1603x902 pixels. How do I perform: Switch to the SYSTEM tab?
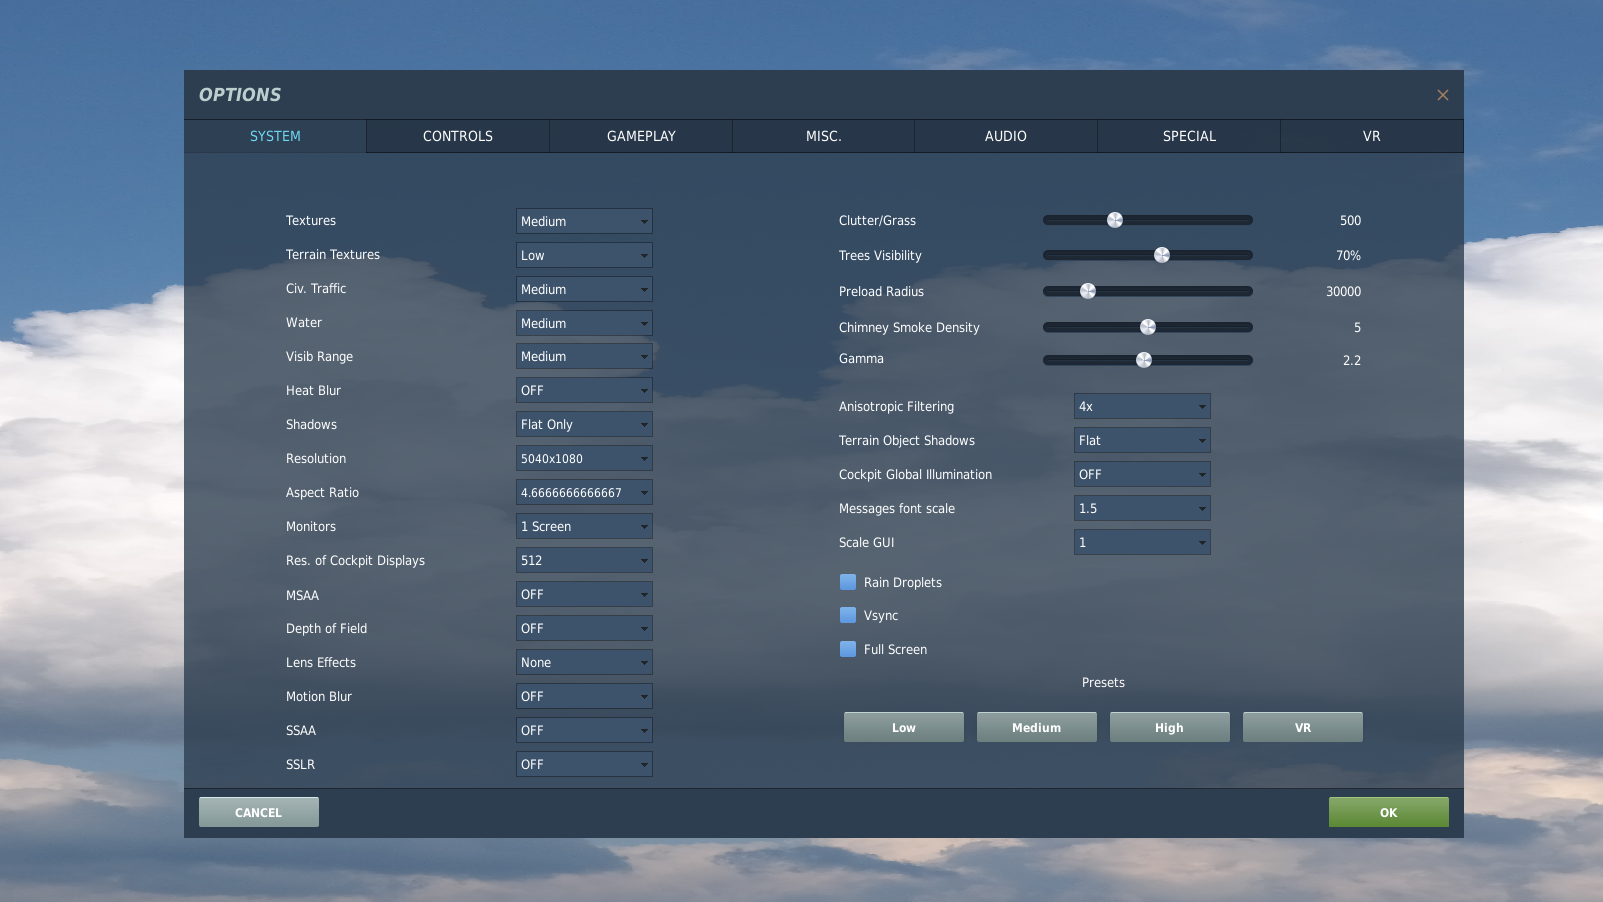[x=275, y=136]
